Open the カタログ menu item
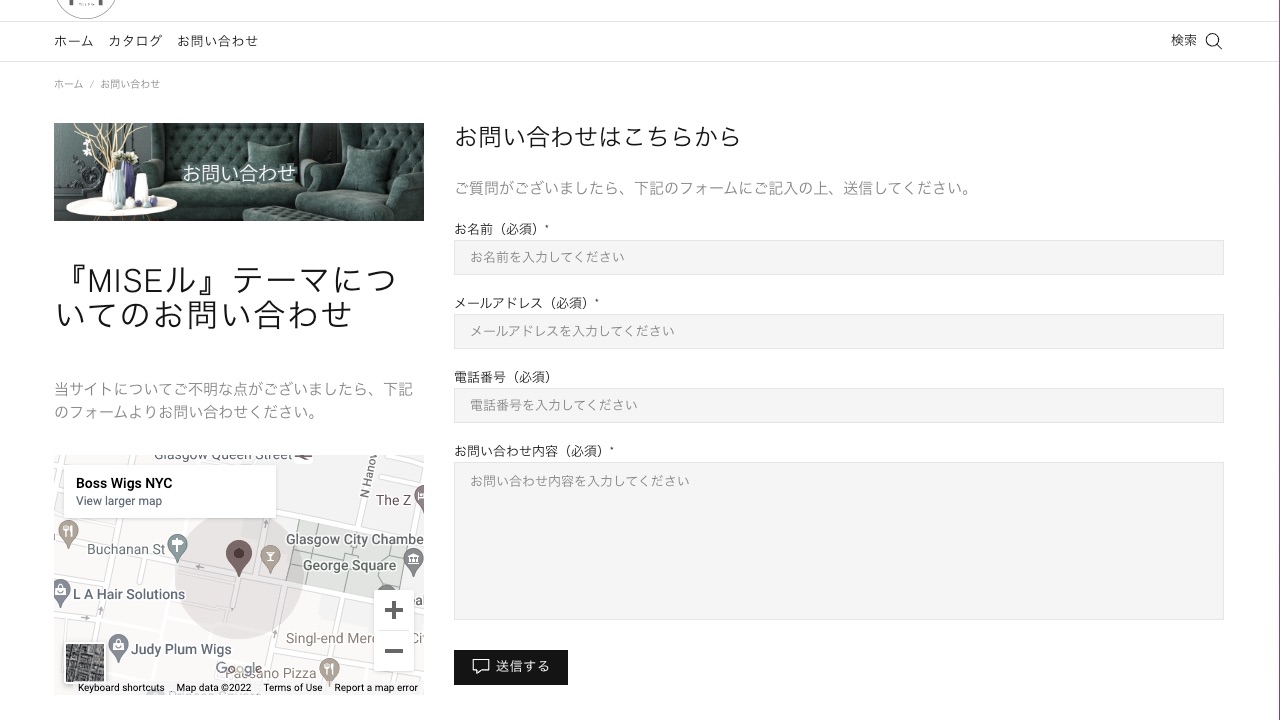Image resolution: width=1280 pixels, height=720 pixels. coord(135,41)
